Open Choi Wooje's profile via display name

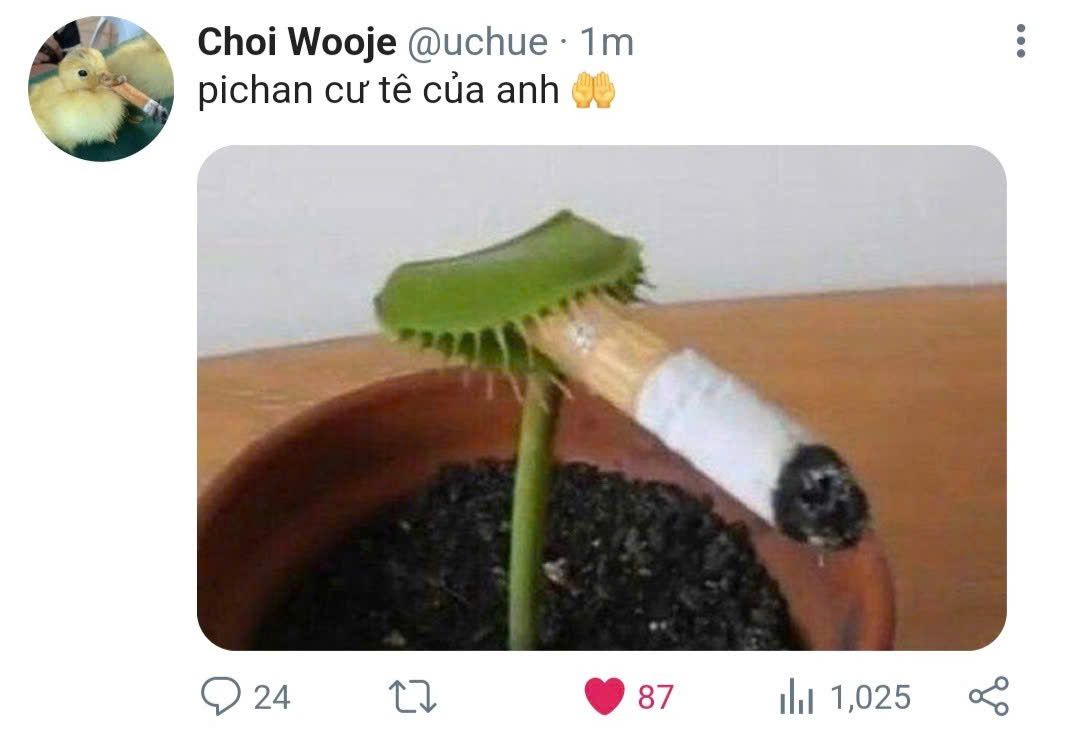pos(297,42)
